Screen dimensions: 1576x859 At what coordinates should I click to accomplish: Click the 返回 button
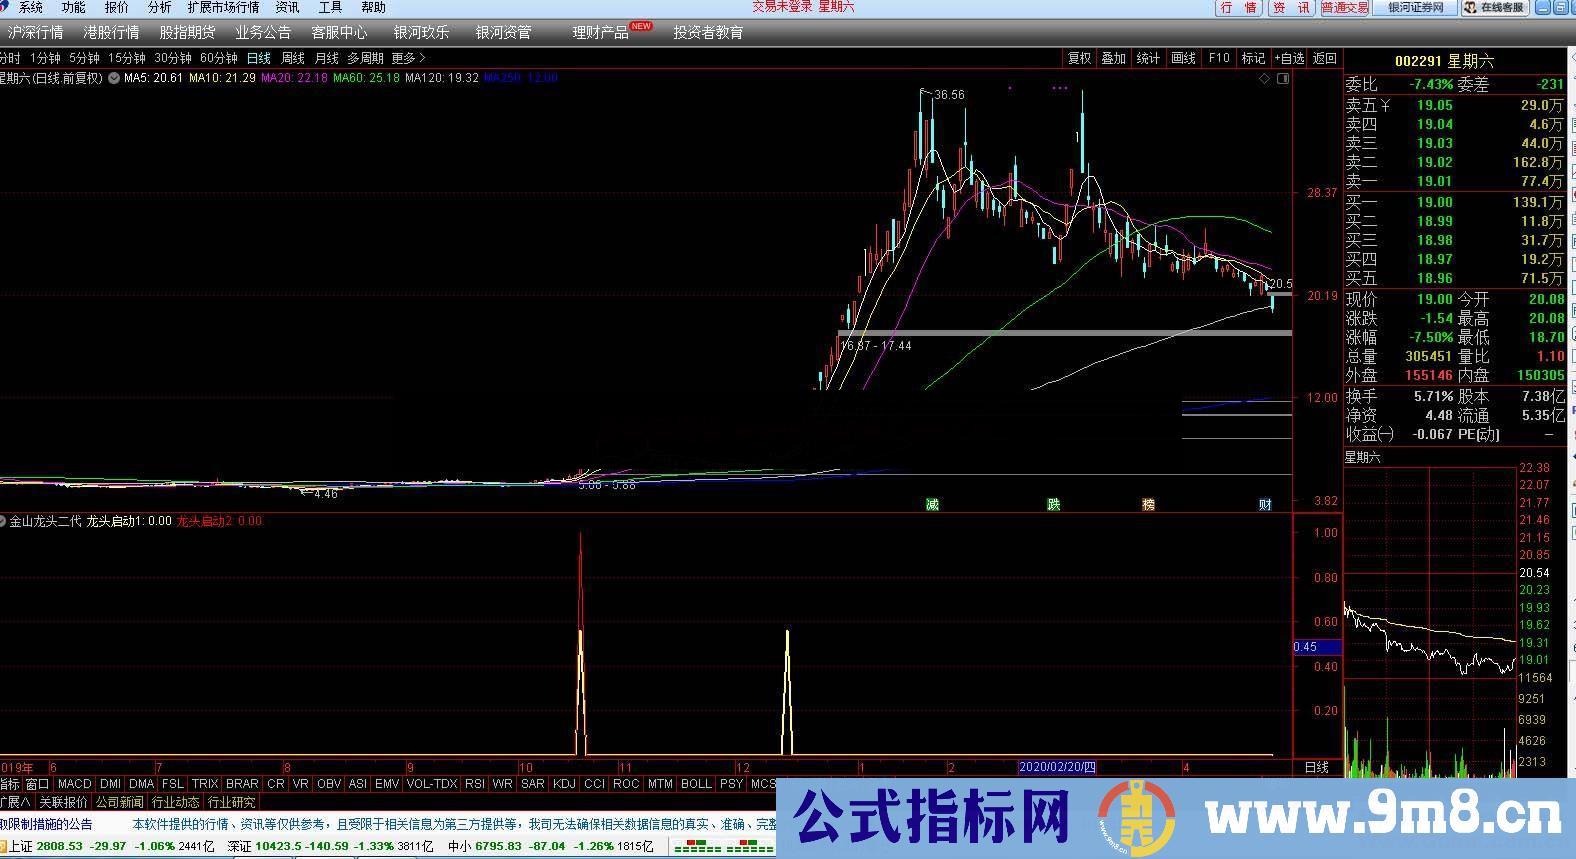tap(1325, 58)
